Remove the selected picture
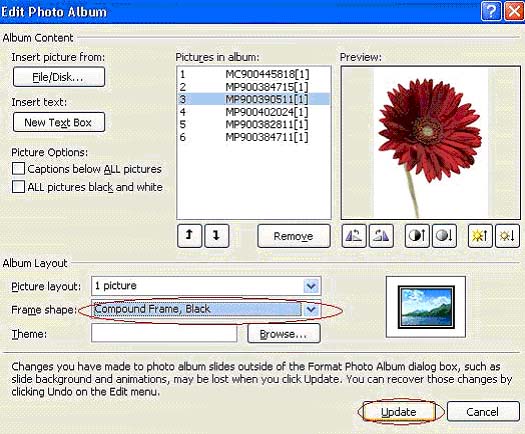 coord(294,236)
